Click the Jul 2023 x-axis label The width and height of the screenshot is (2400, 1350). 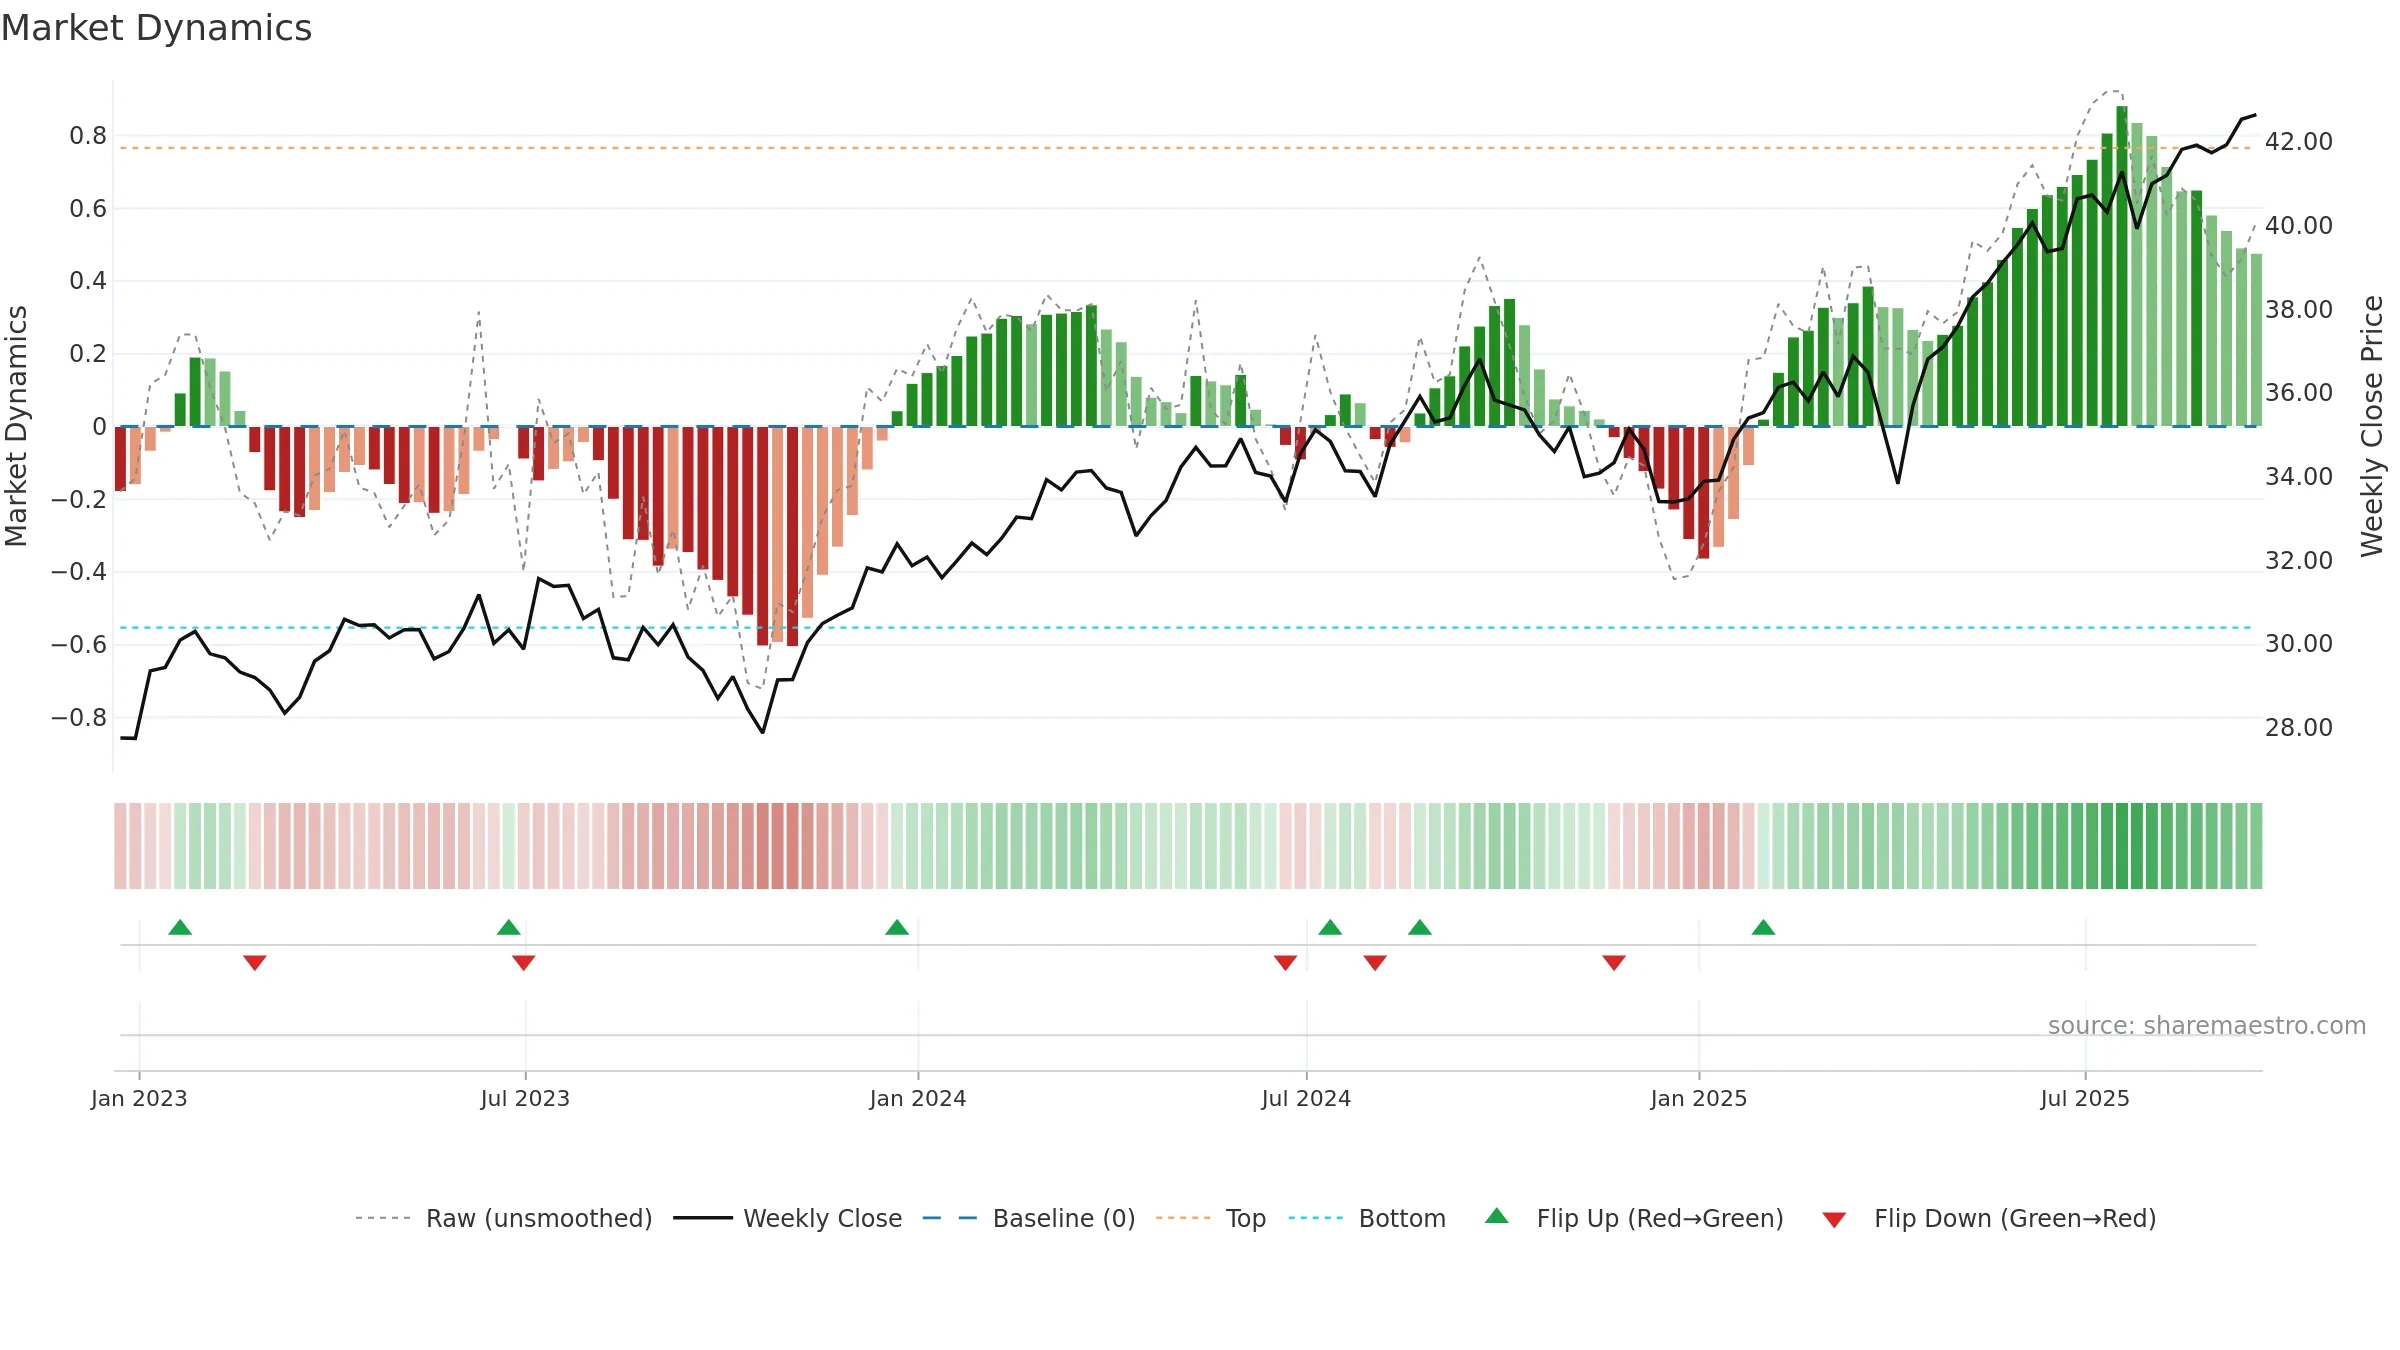pos(525,1098)
